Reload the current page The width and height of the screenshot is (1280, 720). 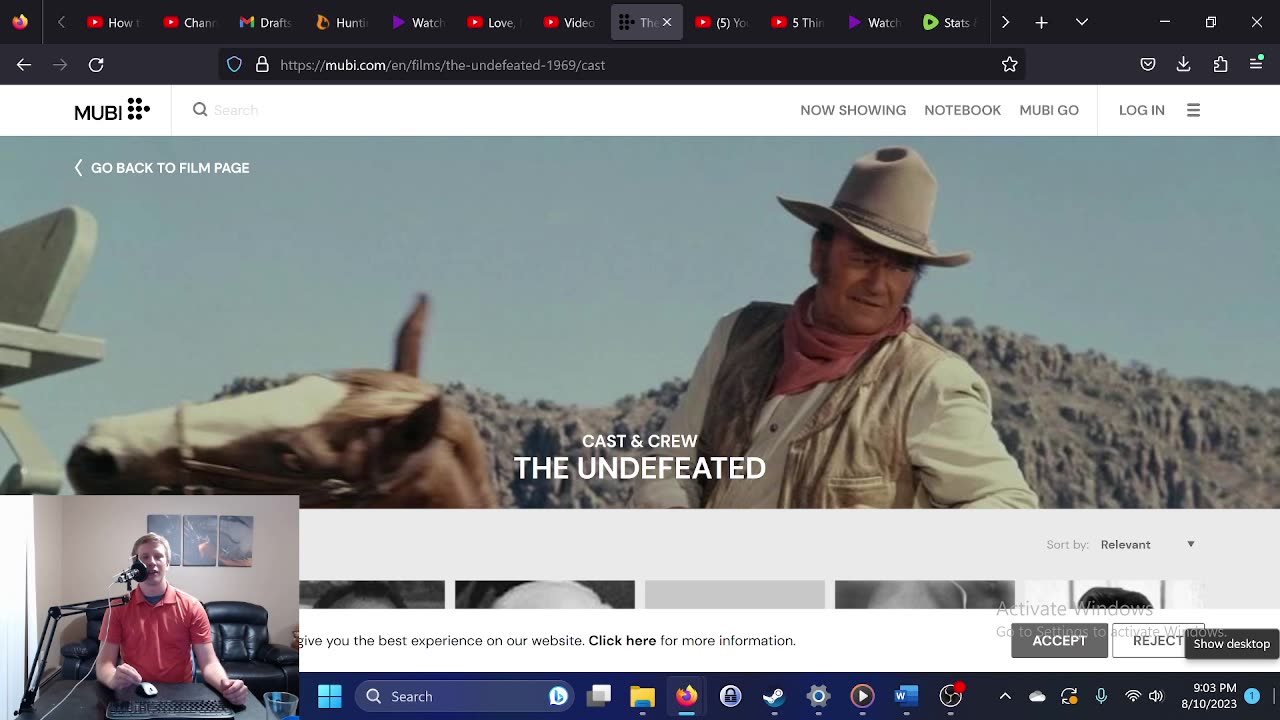pyautogui.click(x=96, y=65)
